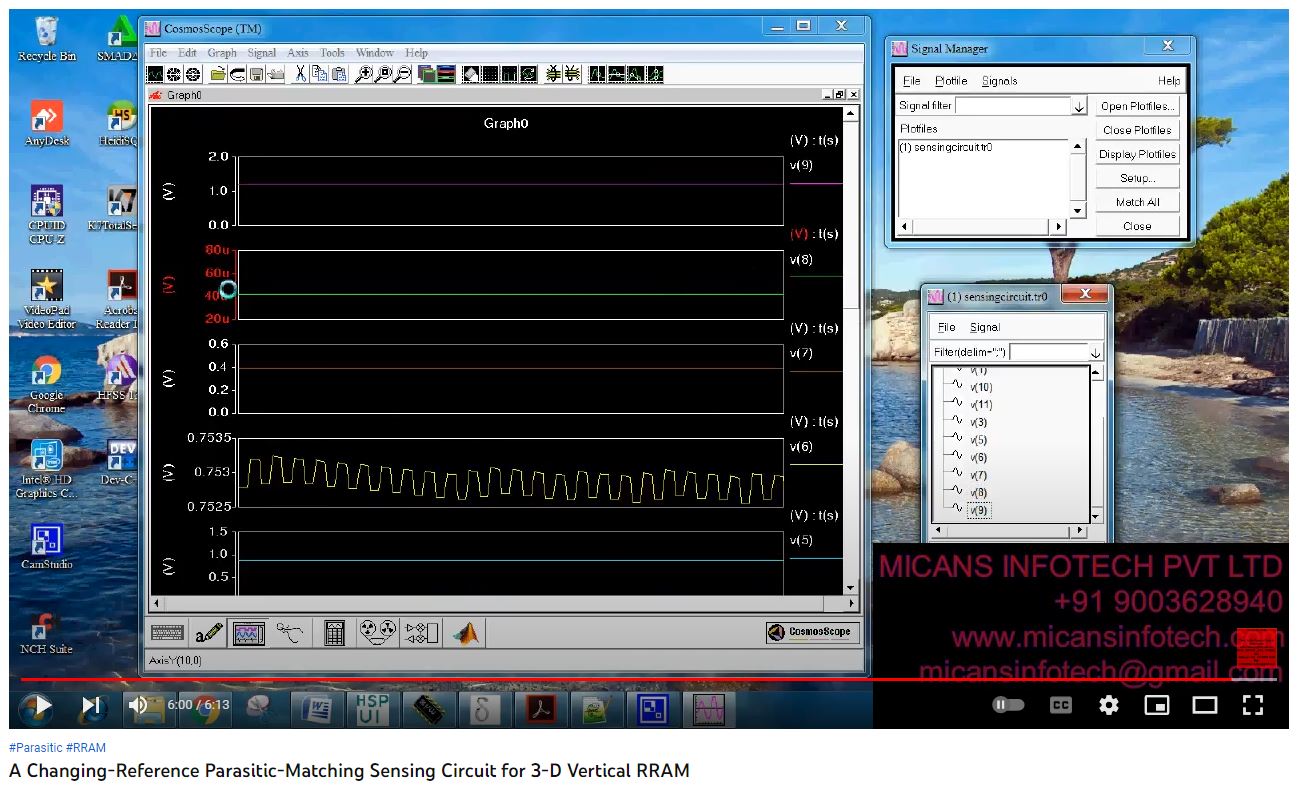This screenshot has height=787, width=1299.
Task: Click the CosmosScope logo button
Action: click(810, 632)
